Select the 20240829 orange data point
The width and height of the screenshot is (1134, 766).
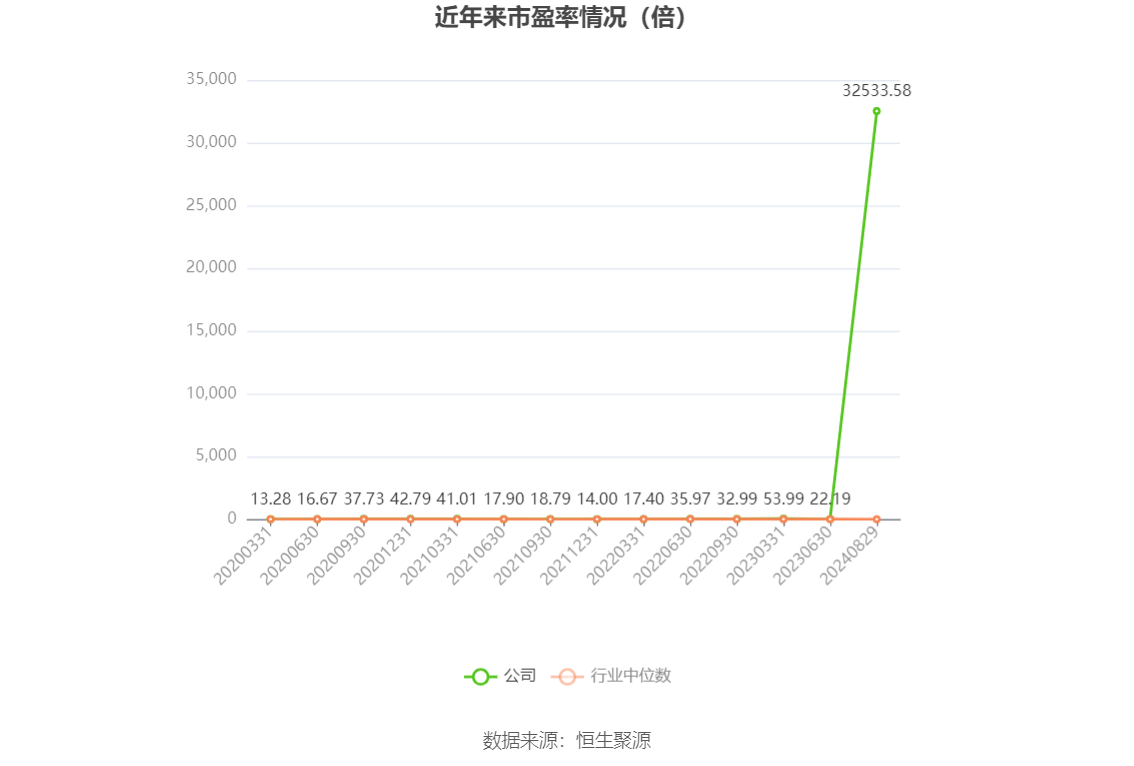[876, 519]
